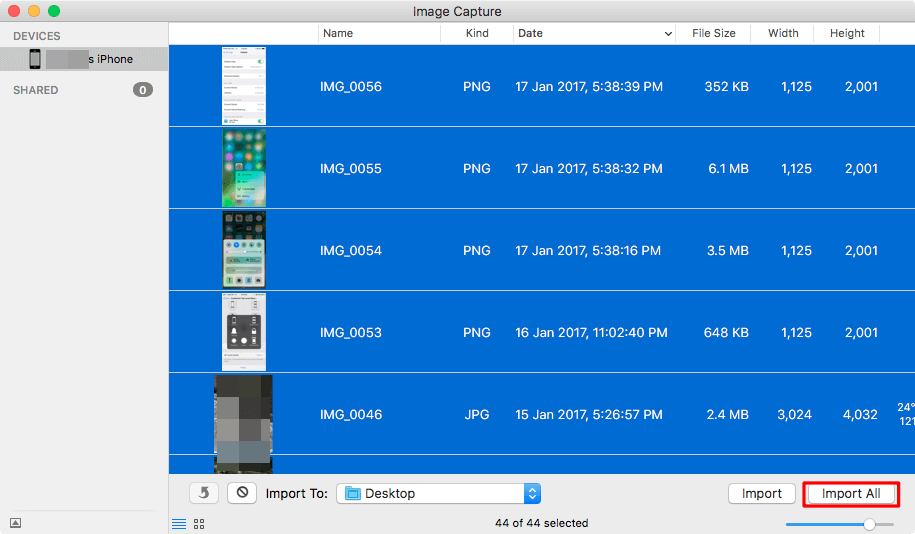The height and width of the screenshot is (534, 915).
Task: Select the IMG_0054 thumbnail
Action: [x=244, y=250]
